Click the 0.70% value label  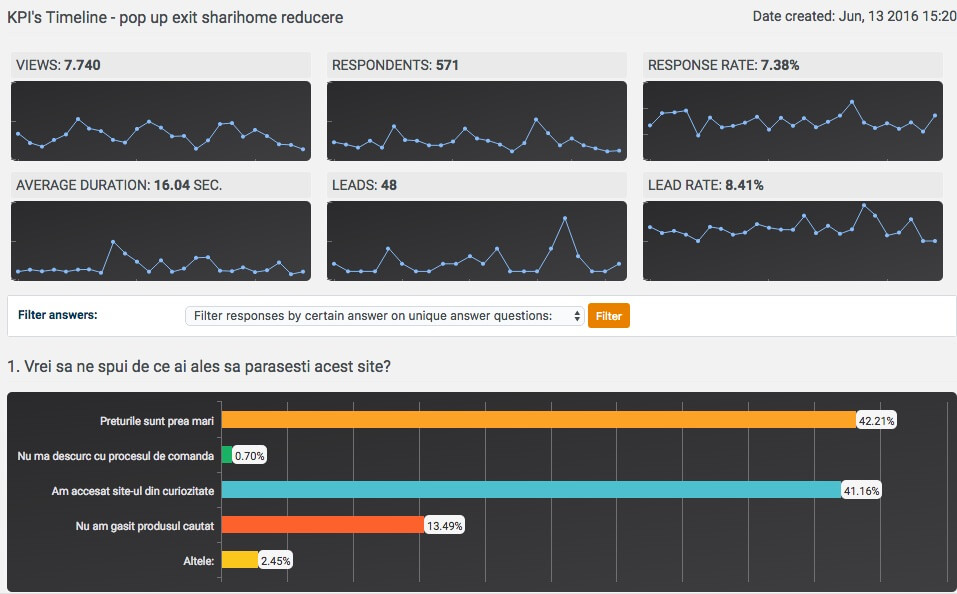pyautogui.click(x=250, y=455)
